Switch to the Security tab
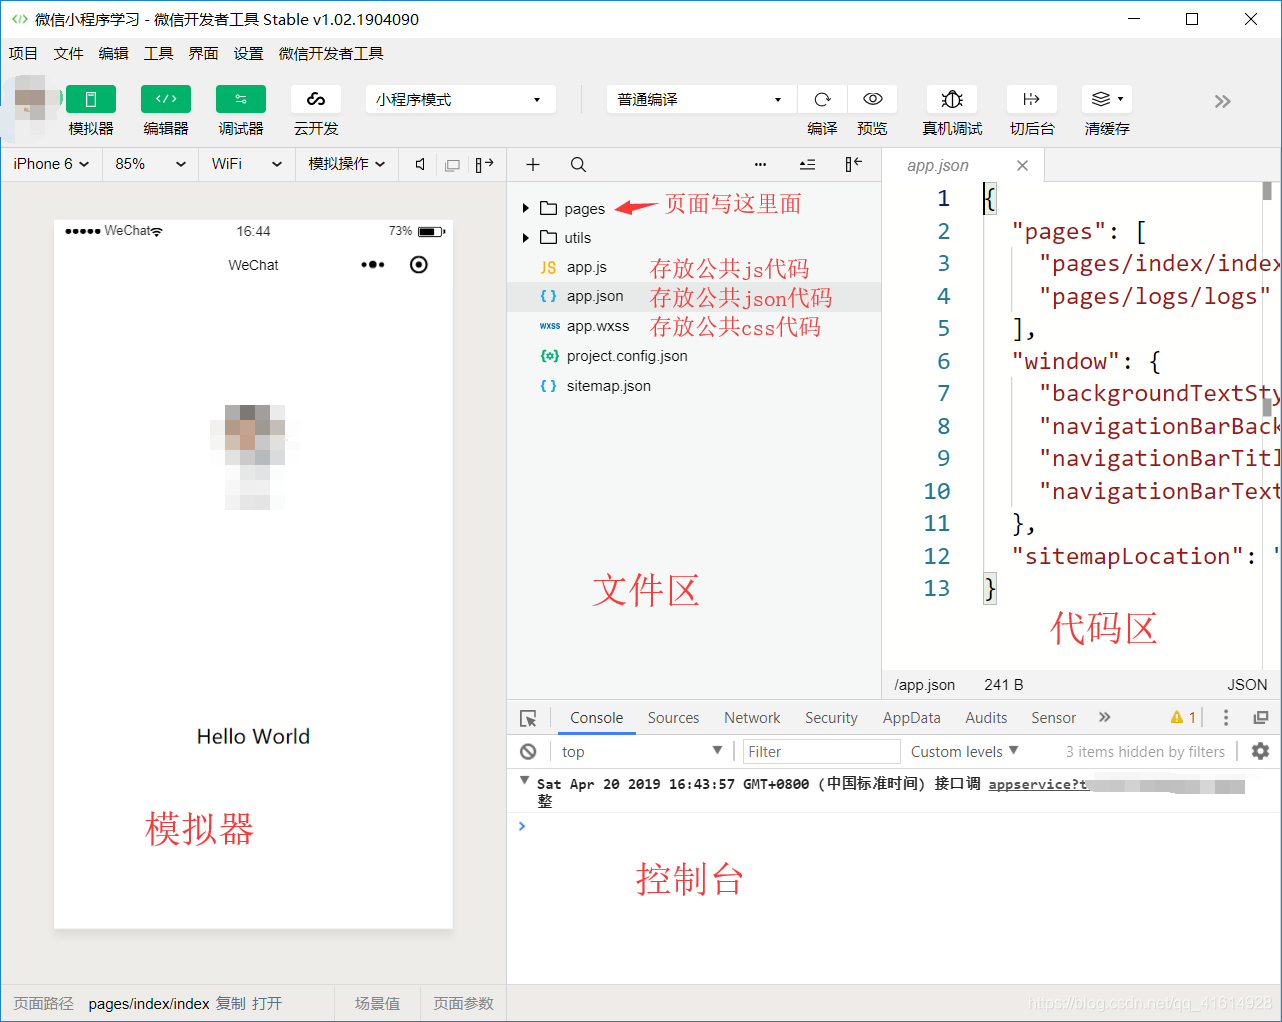The image size is (1282, 1022). click(x=831, y=718)
